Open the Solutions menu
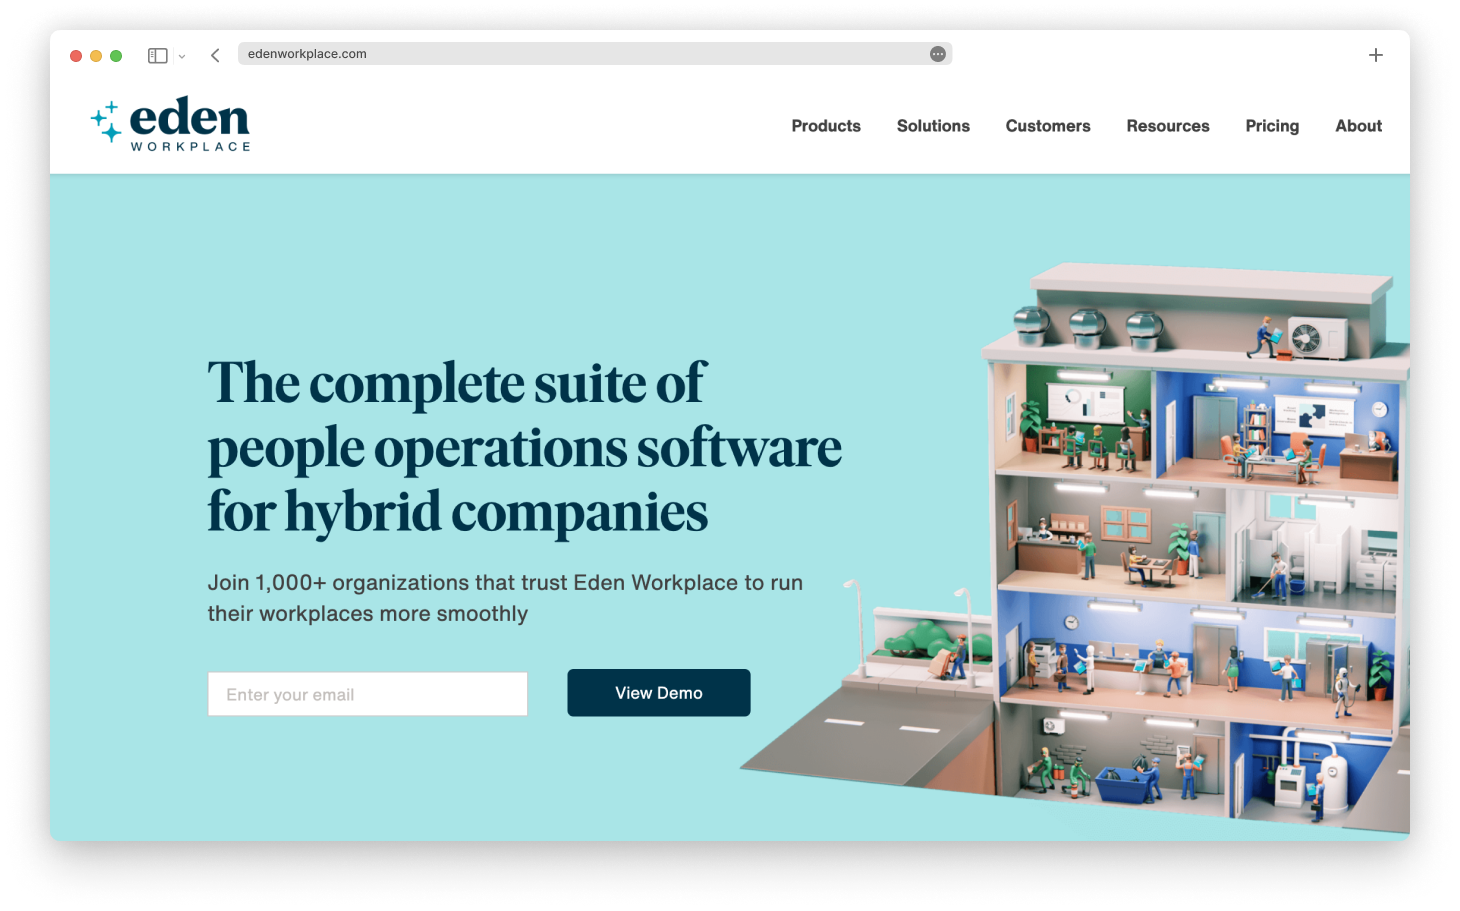Viewport: 1460px width, 911px height. [x=933, y=126]
